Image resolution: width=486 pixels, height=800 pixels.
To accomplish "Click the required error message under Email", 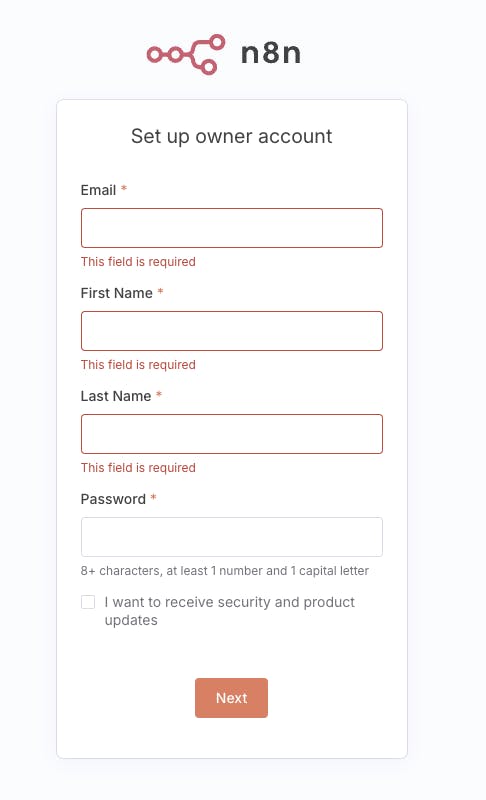I will pyautogui.click(x=138, y=262).
